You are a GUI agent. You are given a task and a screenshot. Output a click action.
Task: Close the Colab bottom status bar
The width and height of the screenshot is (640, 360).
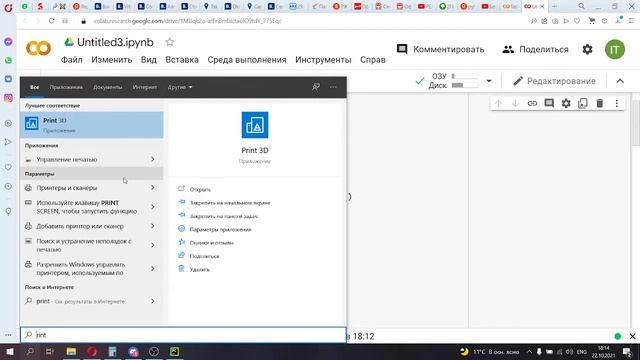pos(632,336)
